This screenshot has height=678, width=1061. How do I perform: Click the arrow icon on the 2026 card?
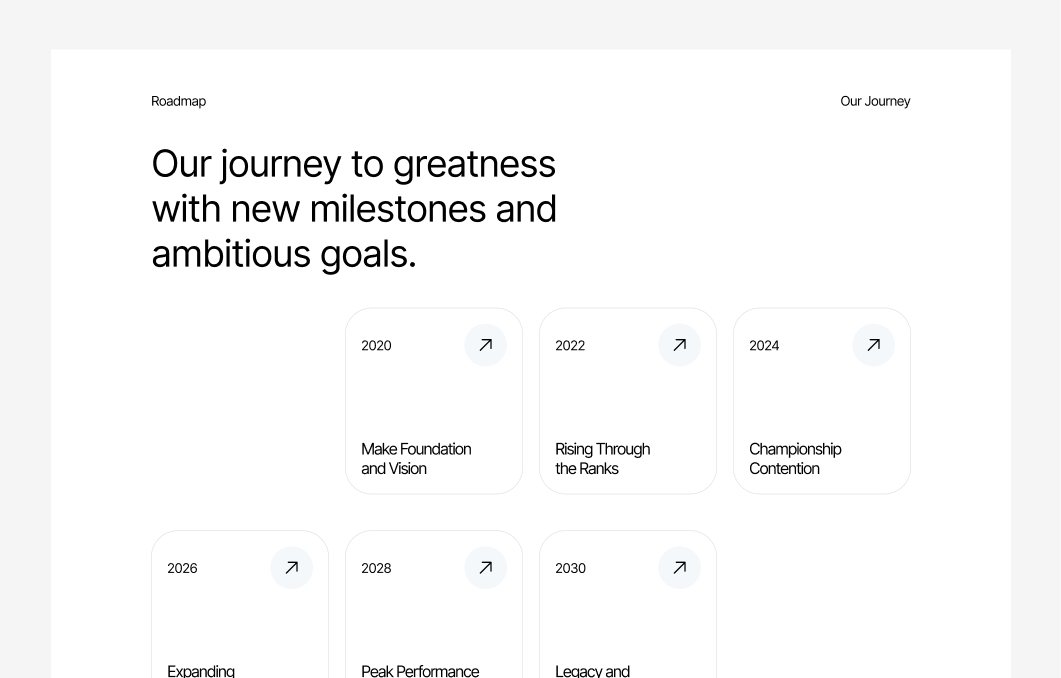(292, 568)
